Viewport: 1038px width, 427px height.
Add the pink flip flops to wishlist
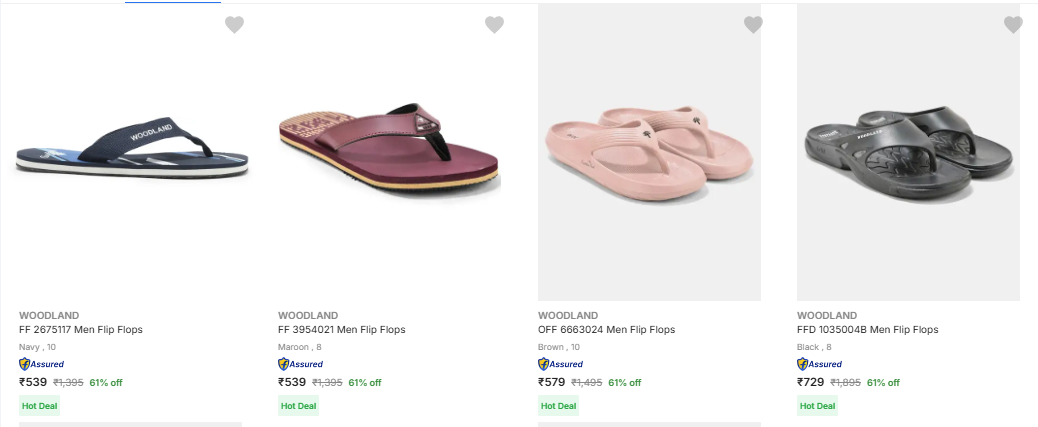point(753,25)
